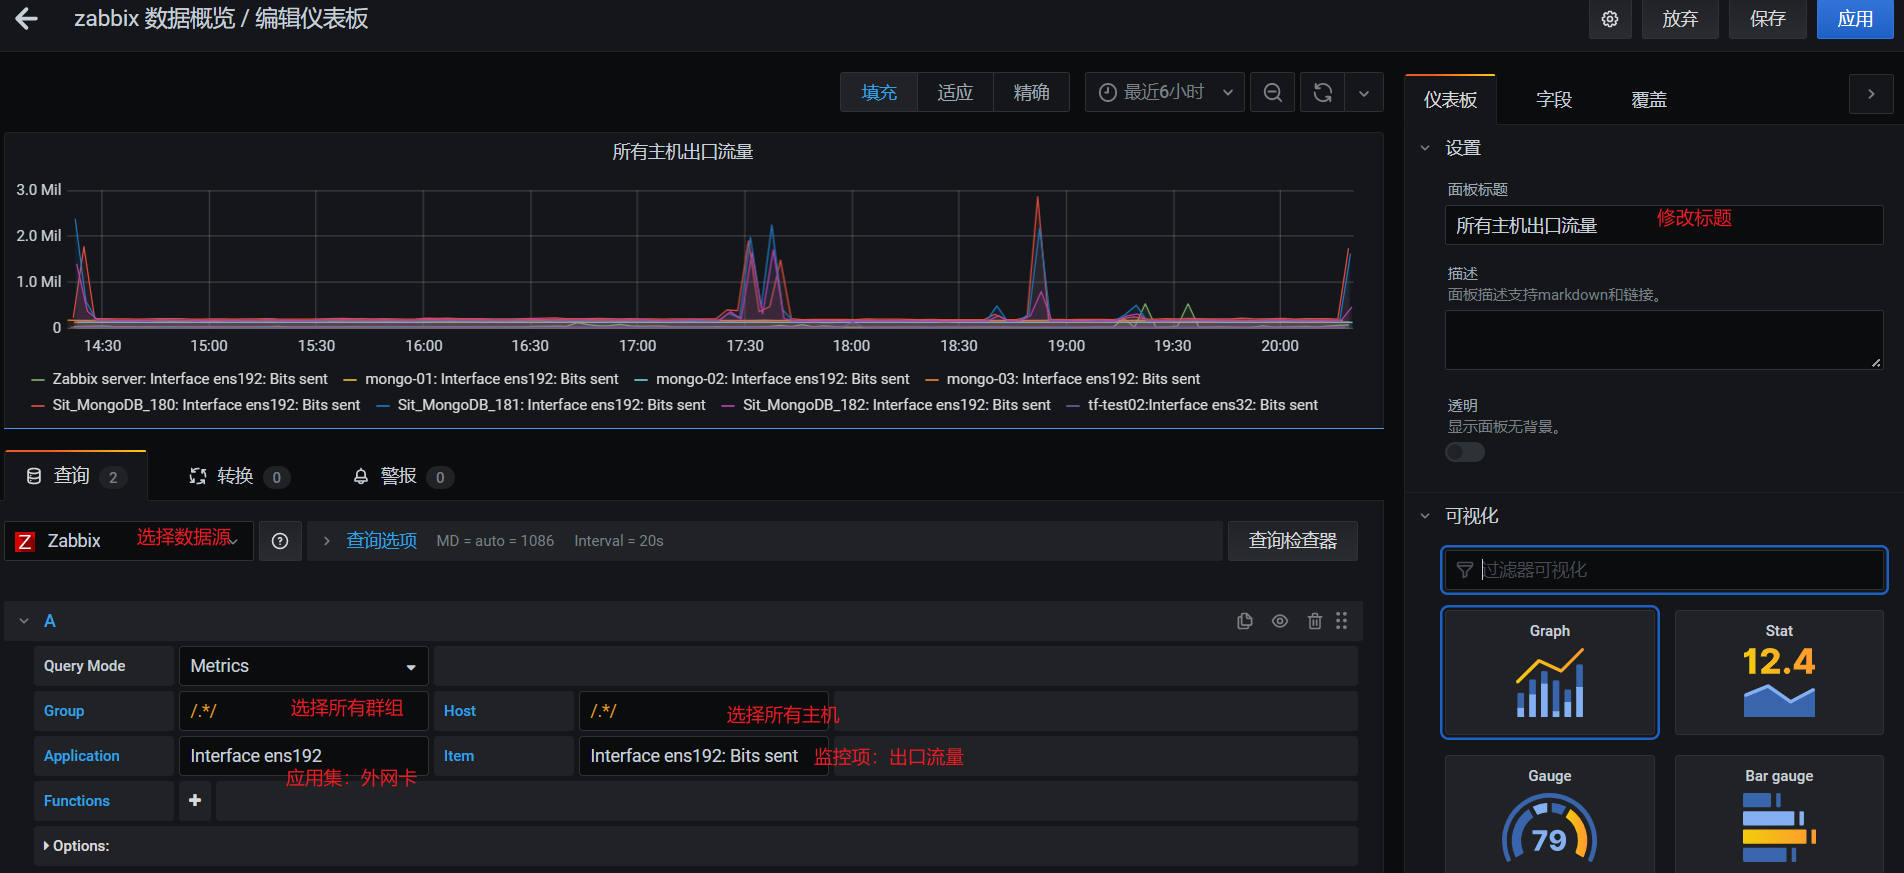This screenshot has height=873, width=1904.
Task: Click the 查询 database icon
Action: (34, 476)
